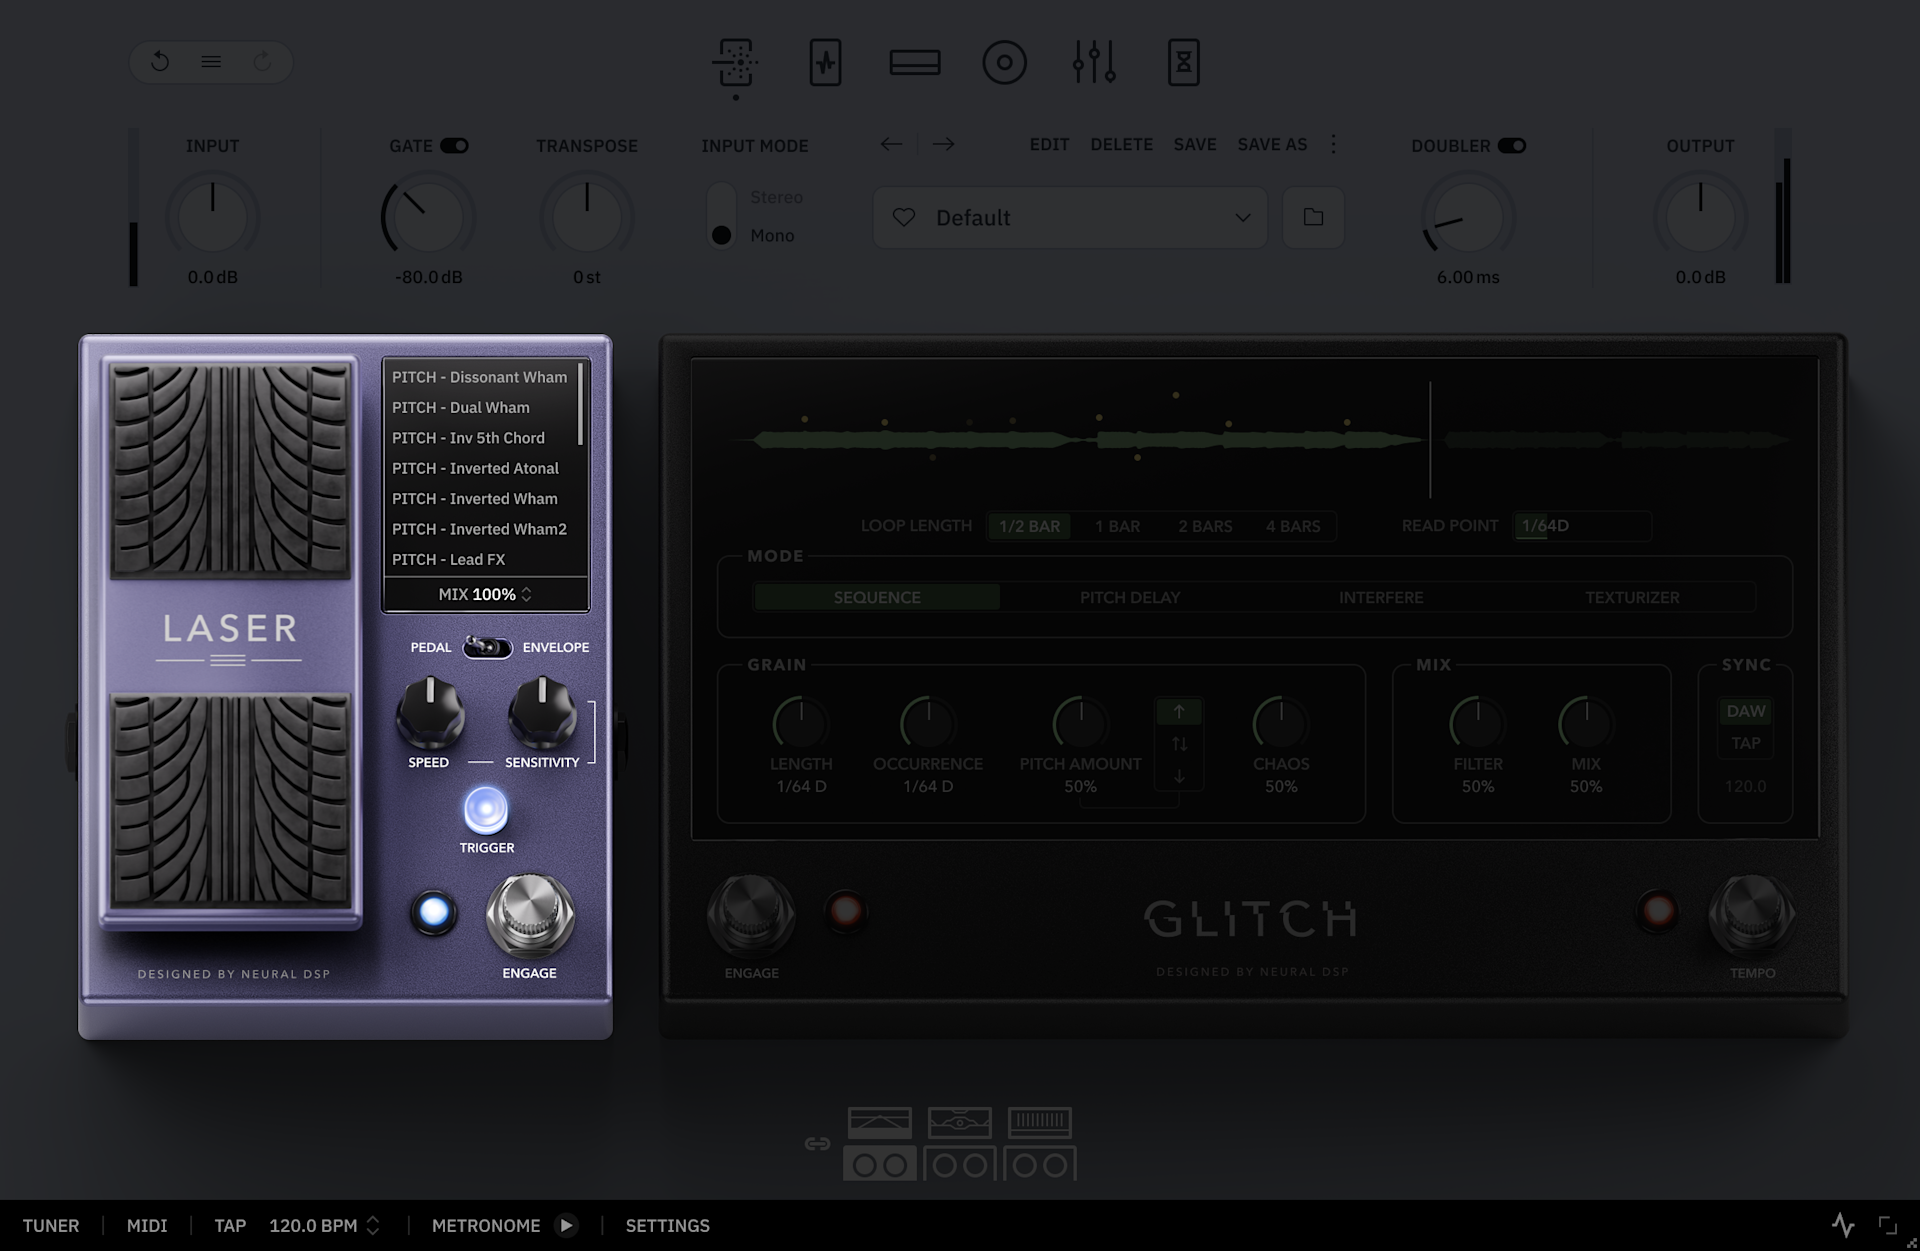1920x1251 pixels.
Task: Switch Glitch mode to PITCH DELAY
Action: tap(1130, 597)
